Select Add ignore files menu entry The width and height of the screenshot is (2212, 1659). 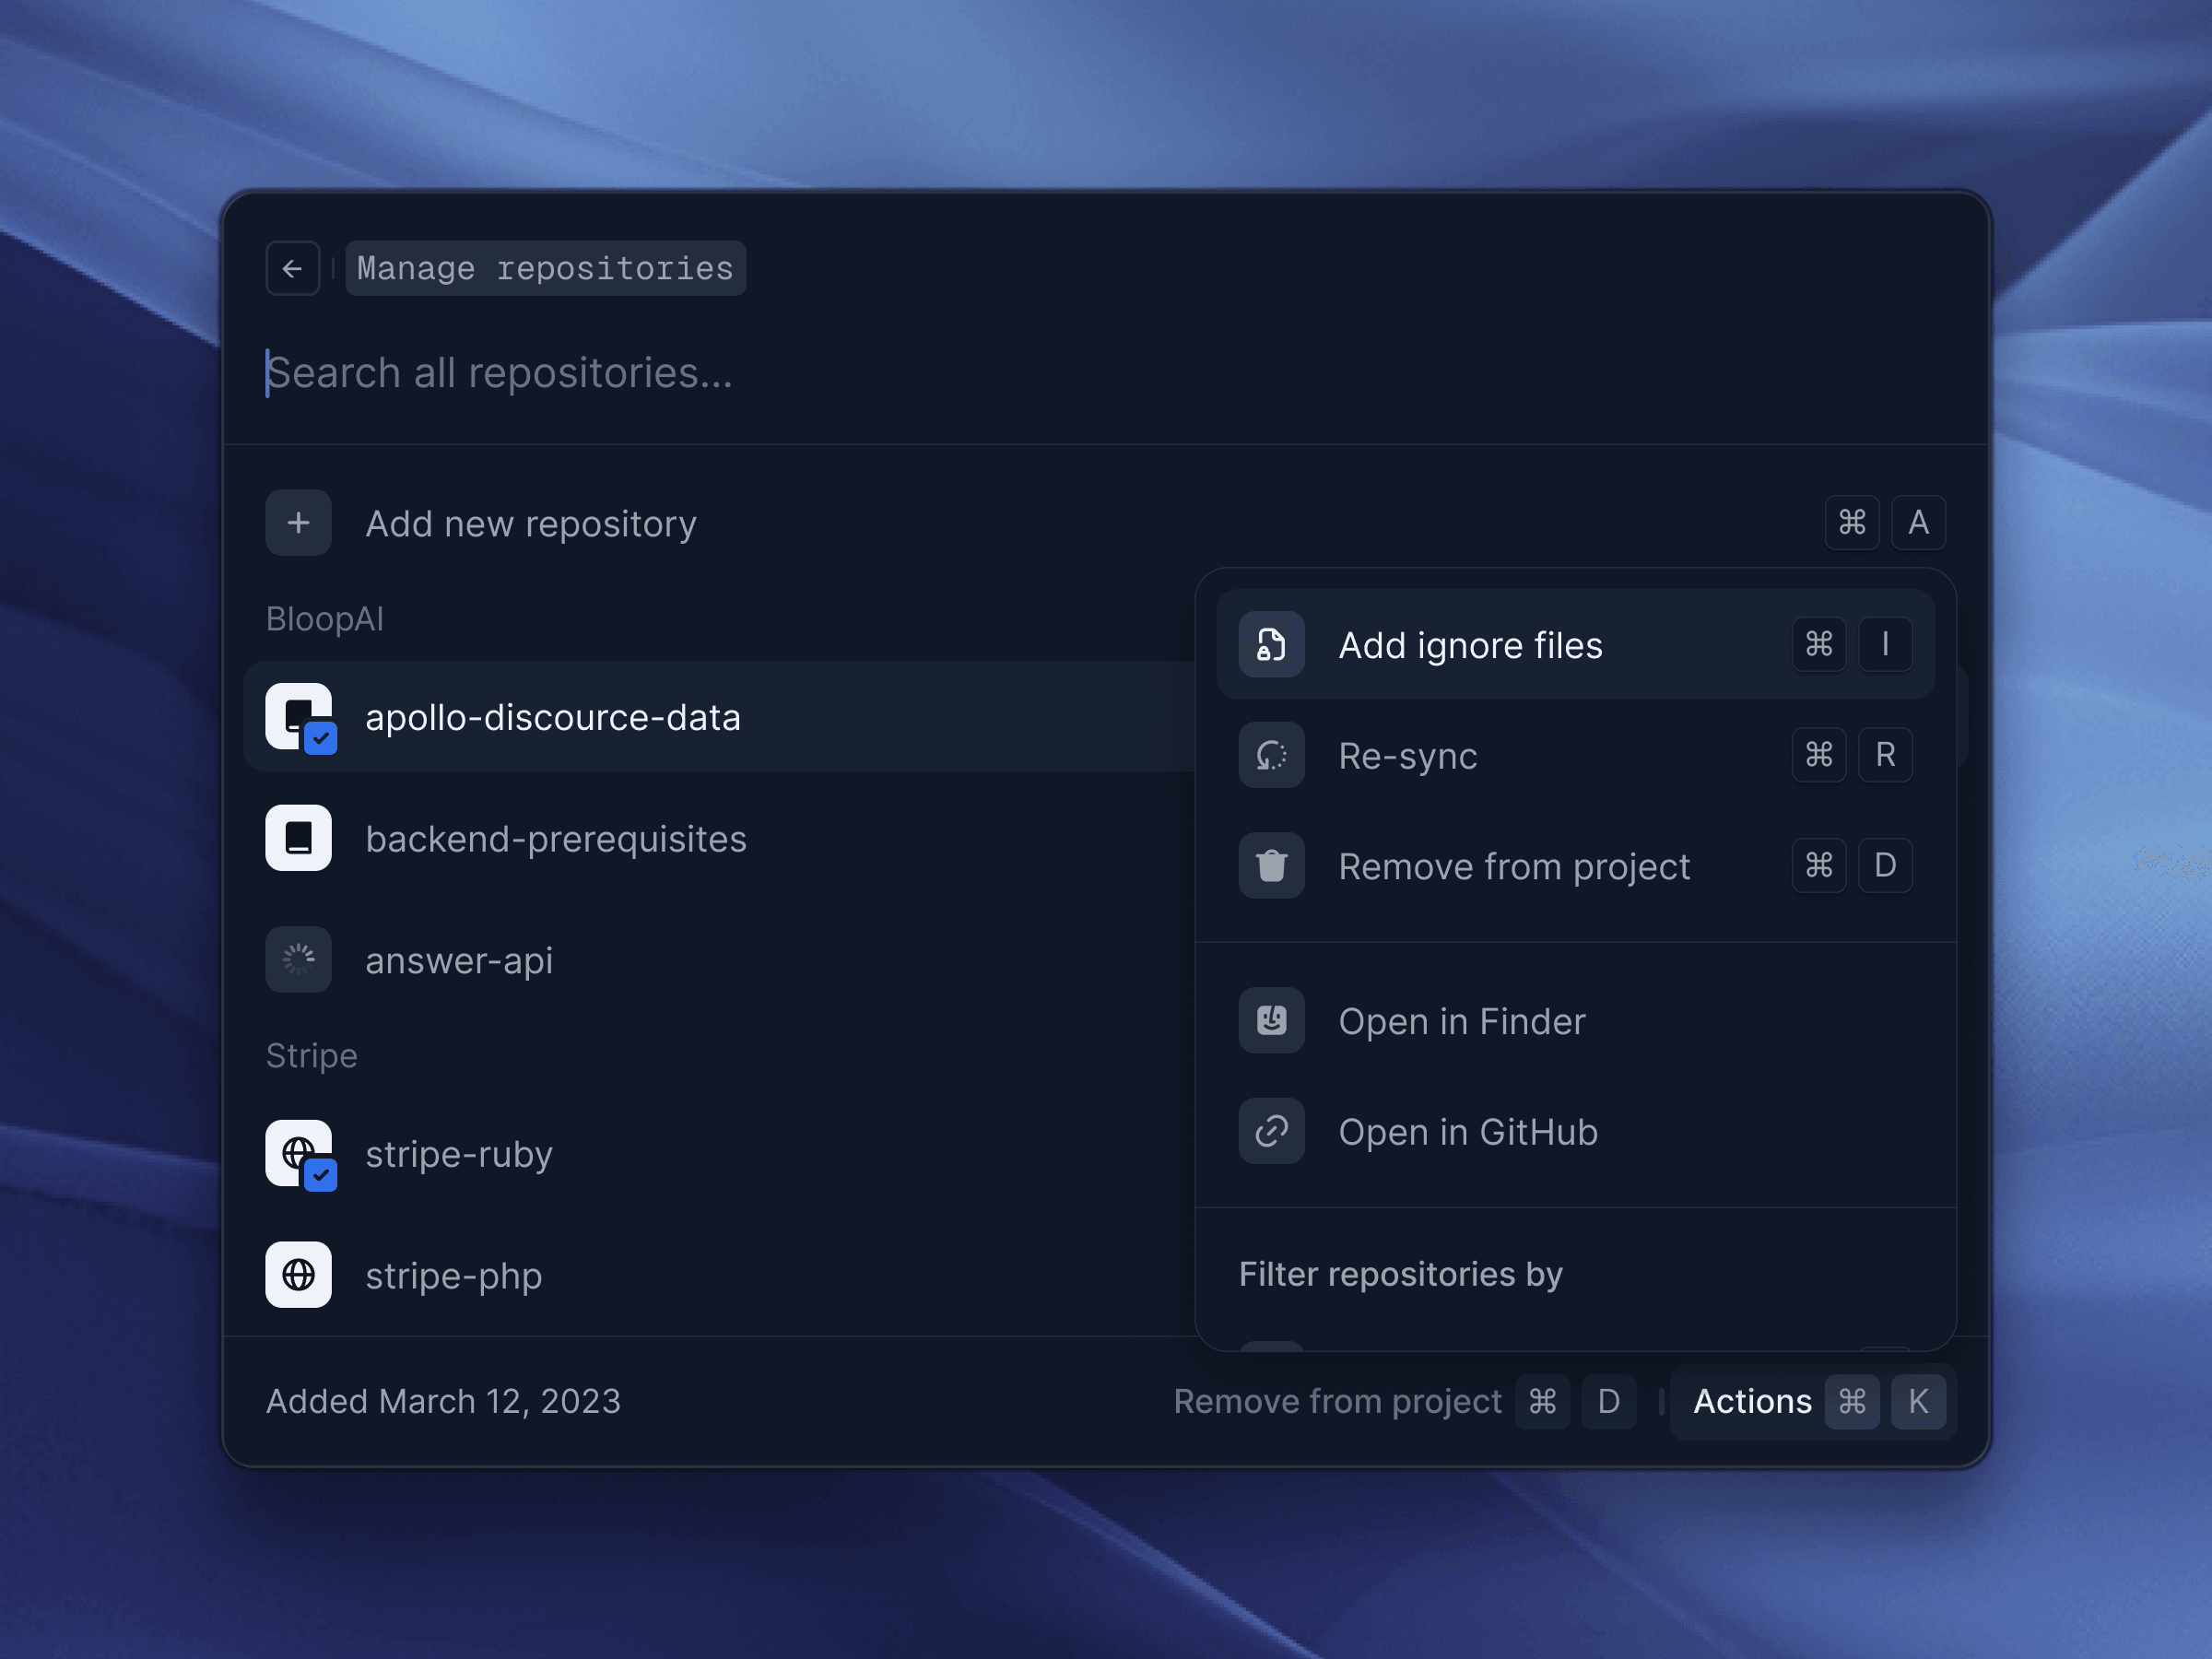(x=1470, y=645)
